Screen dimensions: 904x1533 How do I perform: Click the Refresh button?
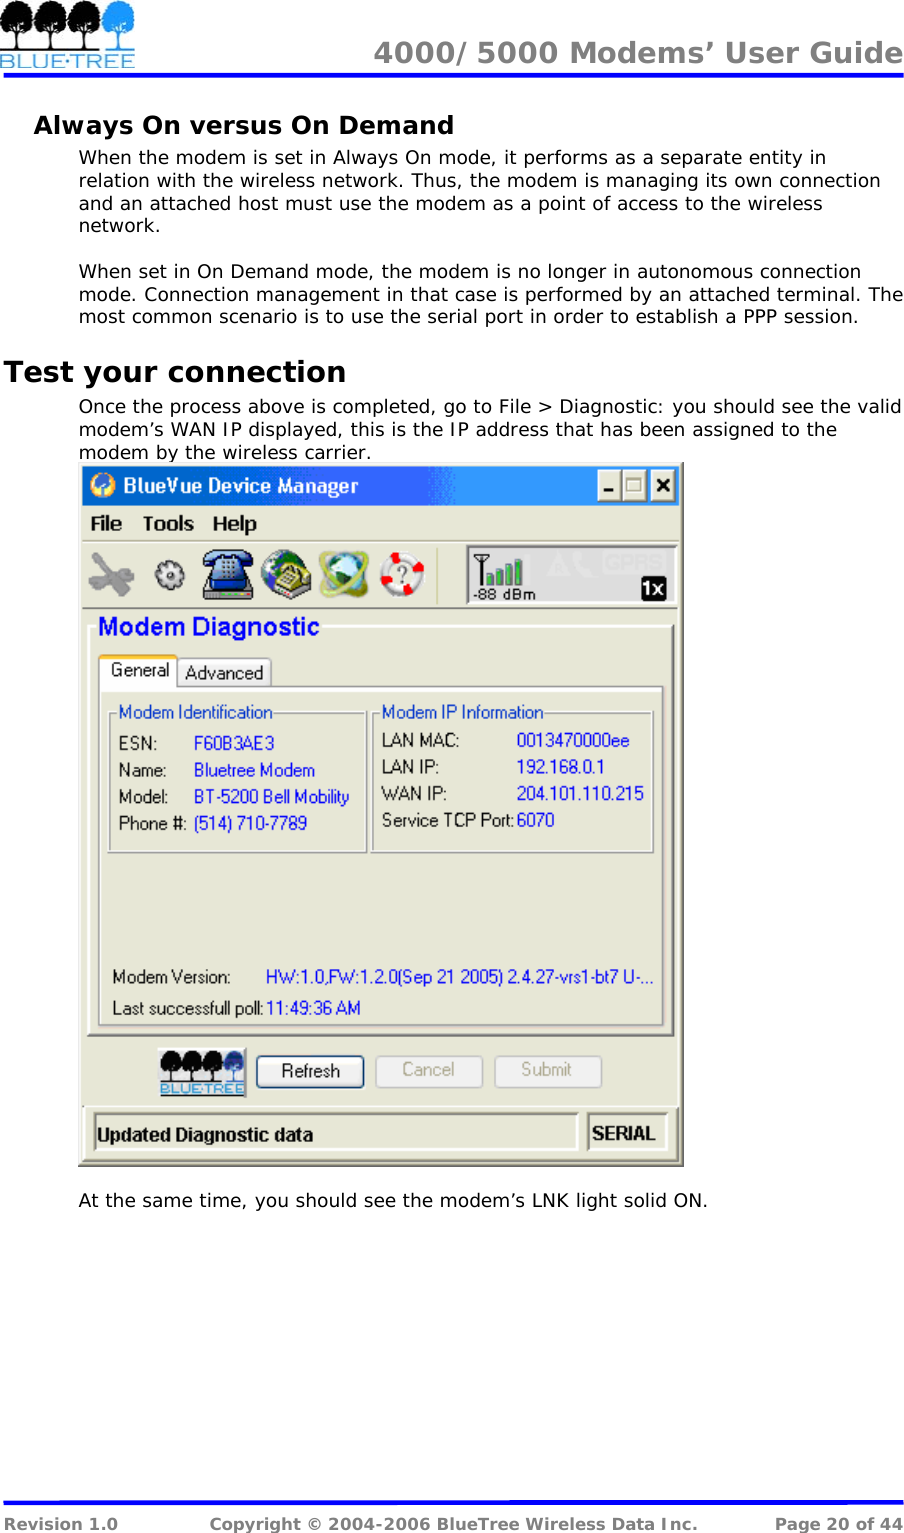click(310, 1071)
